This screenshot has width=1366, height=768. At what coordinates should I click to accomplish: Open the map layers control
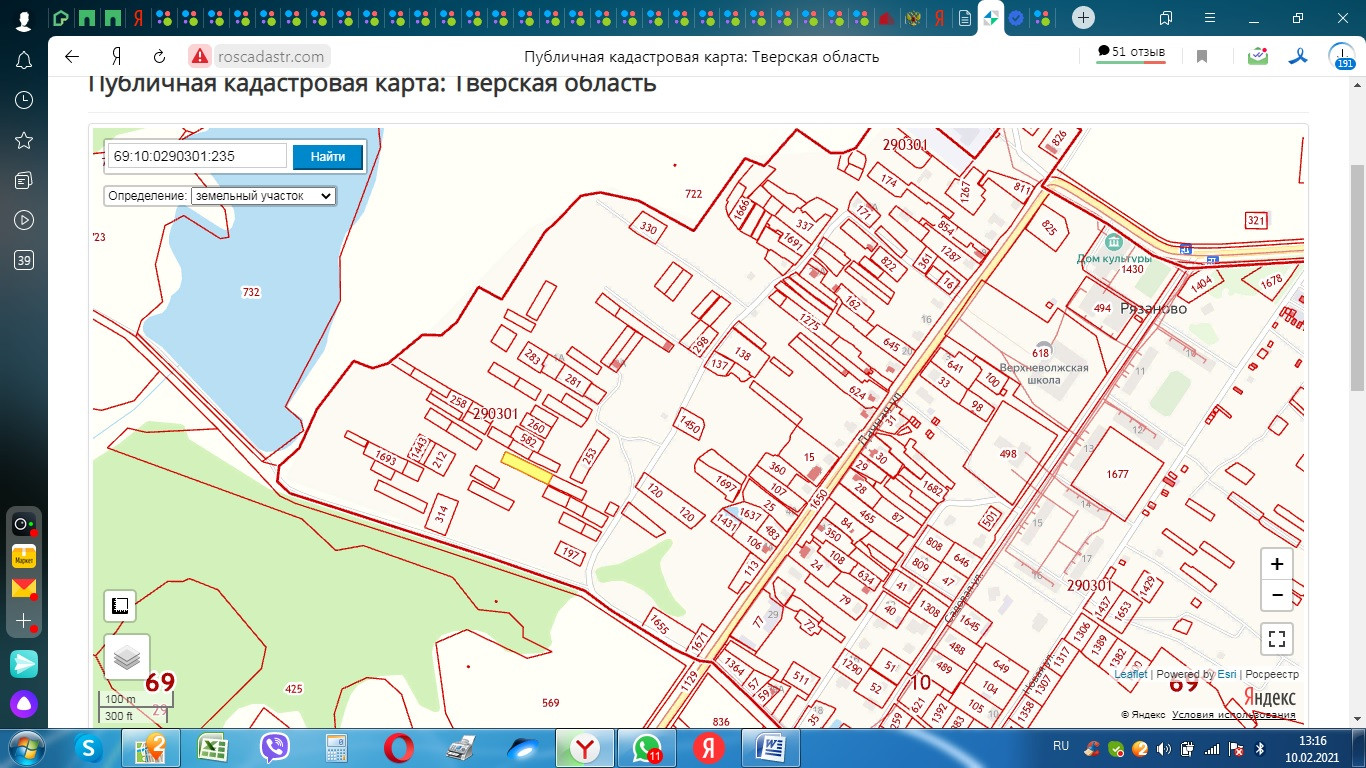(x=127, y=657)
